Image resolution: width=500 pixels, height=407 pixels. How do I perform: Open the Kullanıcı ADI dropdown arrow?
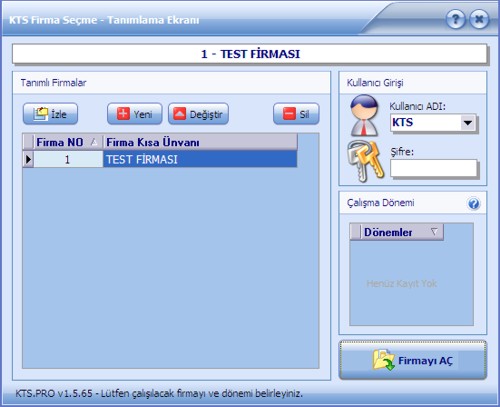tap(468, 123)
